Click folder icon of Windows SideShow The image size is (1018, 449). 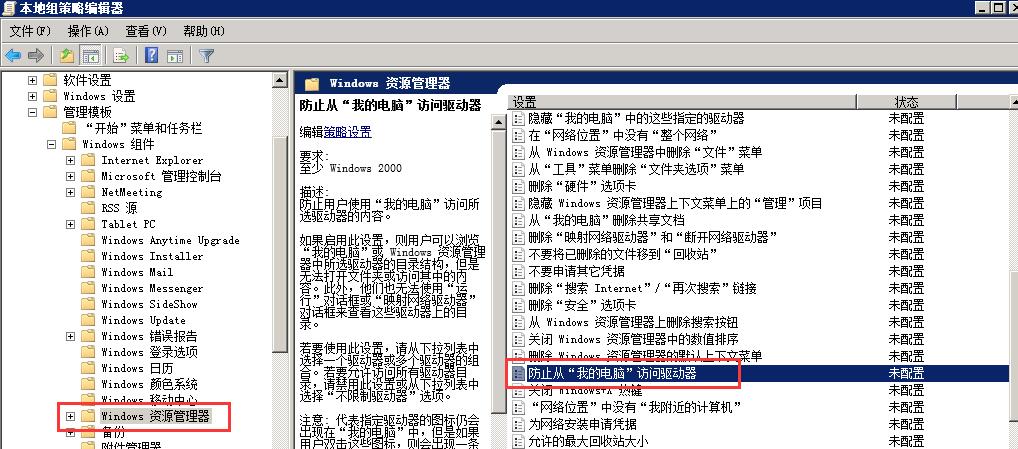(88, 304)
